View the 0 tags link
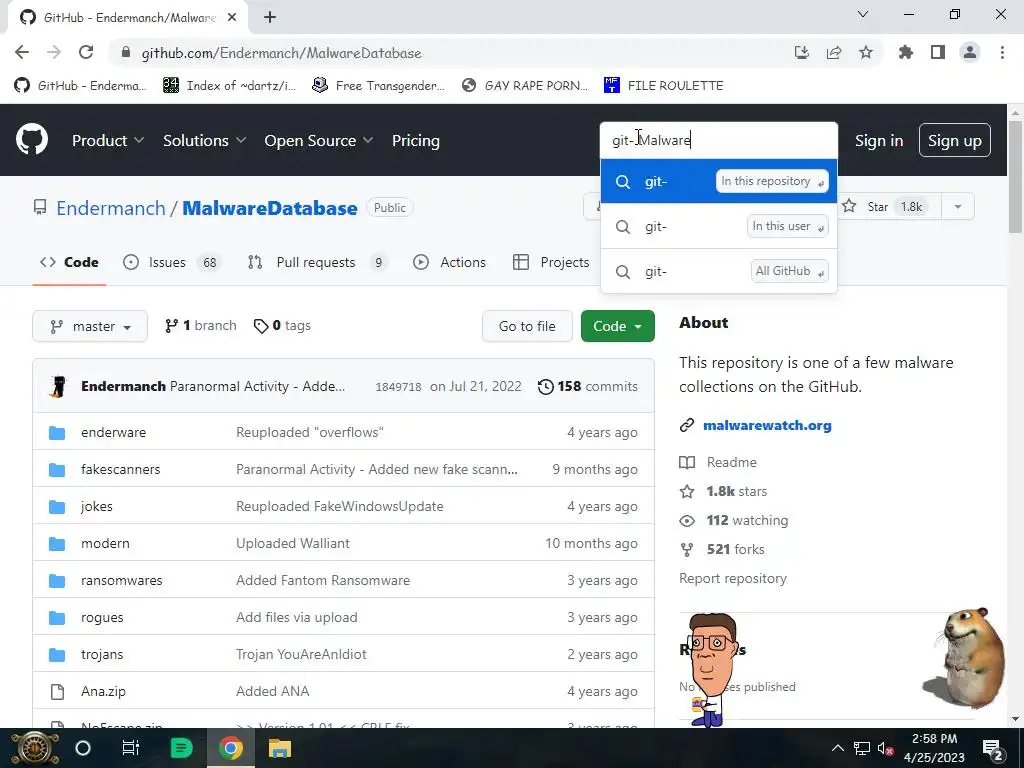The height and width of the screenshot is (768, 1024). point(283,325)
